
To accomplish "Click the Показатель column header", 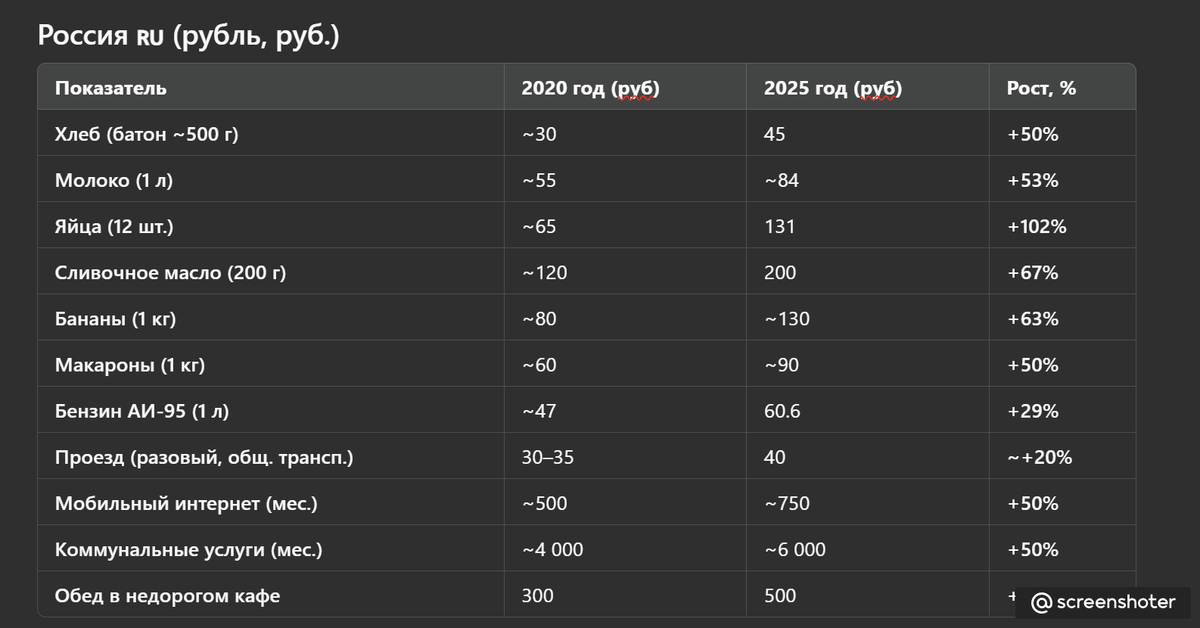I will tap(110, 88).
